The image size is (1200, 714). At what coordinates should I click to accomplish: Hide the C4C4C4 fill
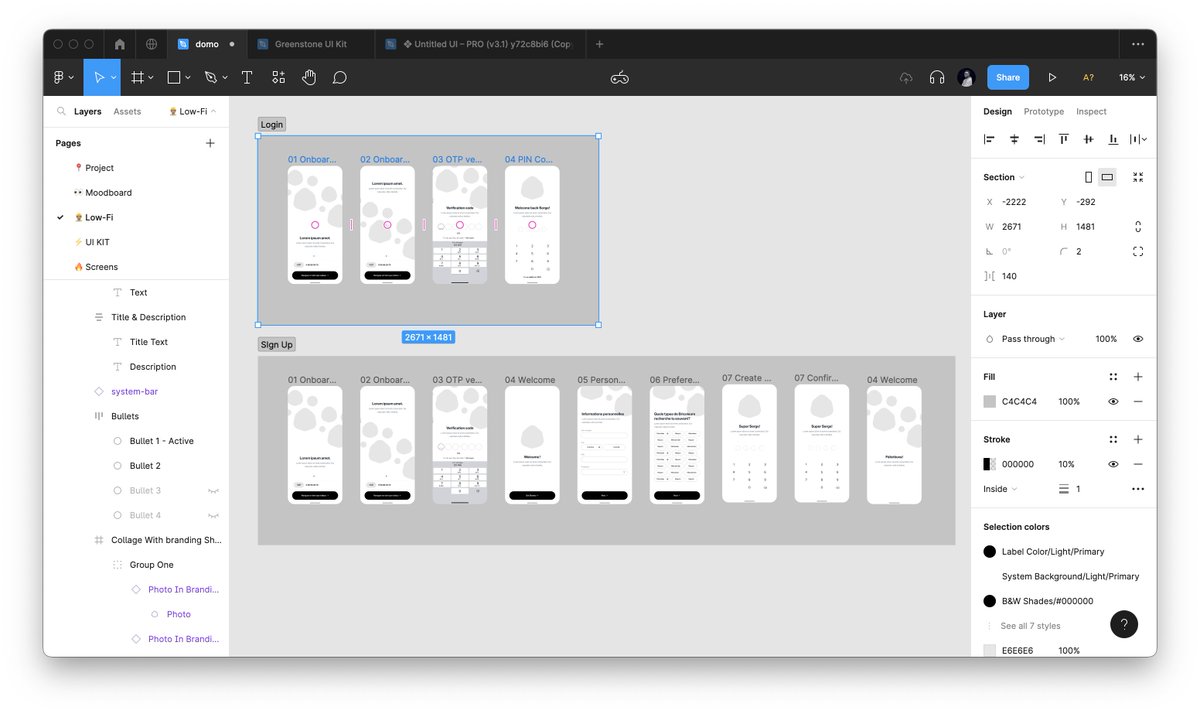(x=1113, y=401)
